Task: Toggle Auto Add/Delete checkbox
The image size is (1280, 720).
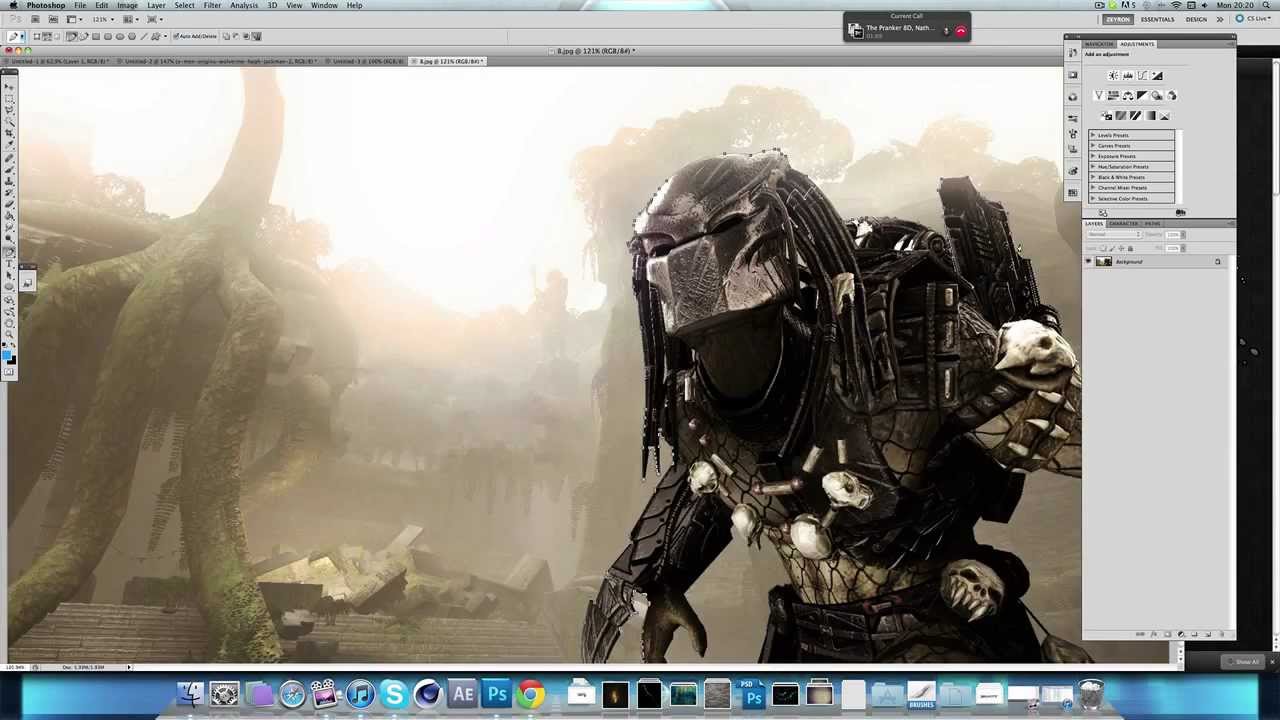Action: point(176,36)
